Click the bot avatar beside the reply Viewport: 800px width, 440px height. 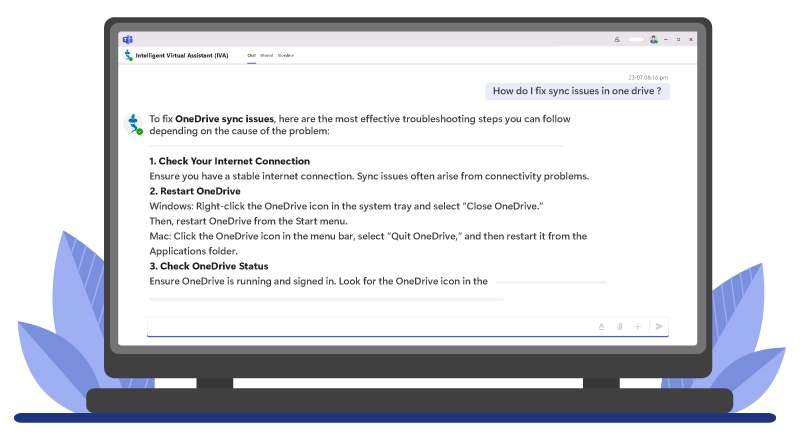point(133,124)
